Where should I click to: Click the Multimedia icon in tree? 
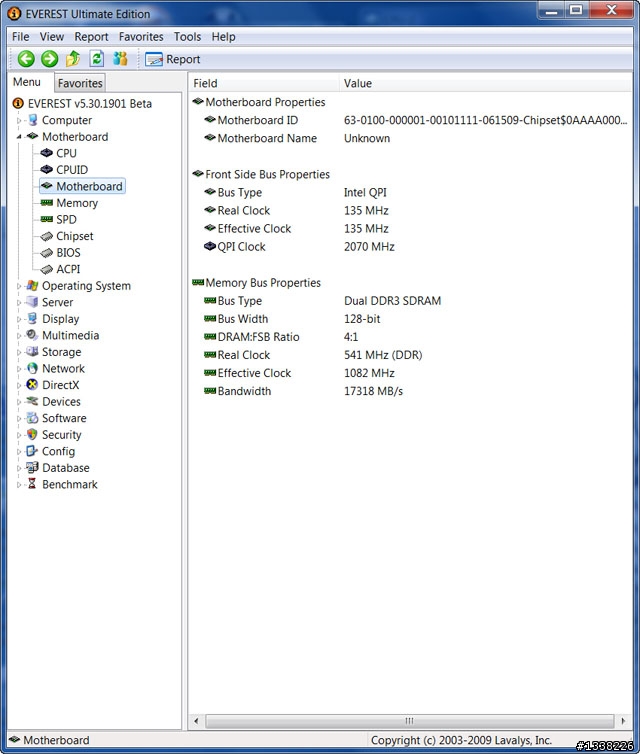click(32, 335)
